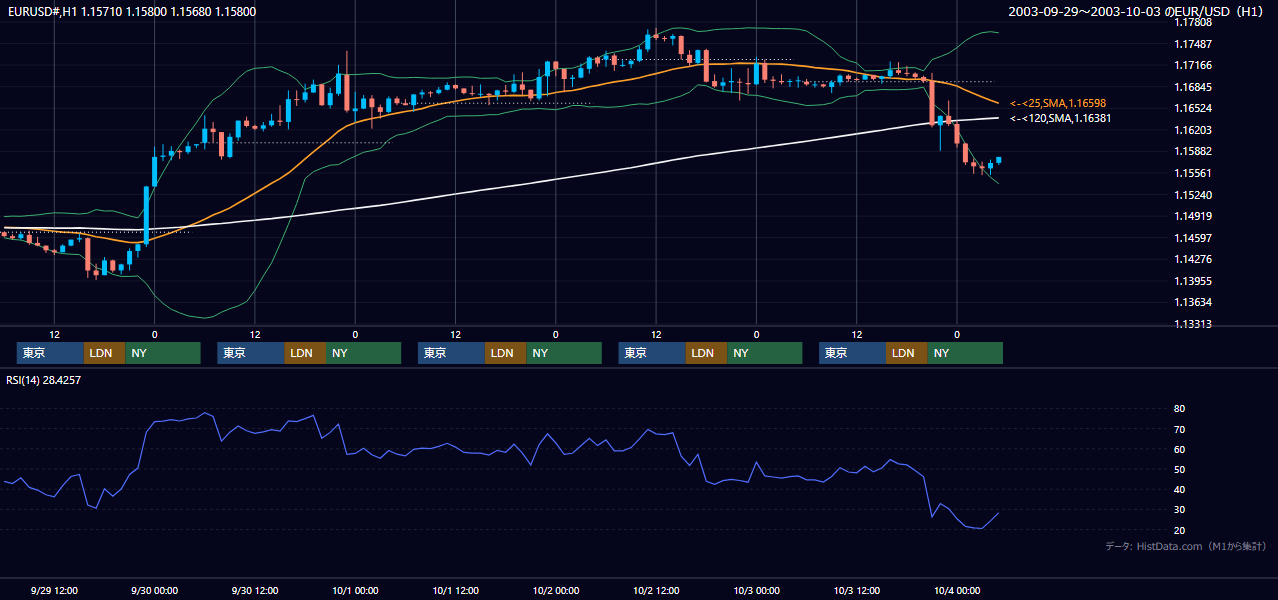
Task: Click price axis label 1.16845
Action: click(x=1193, y=87)
